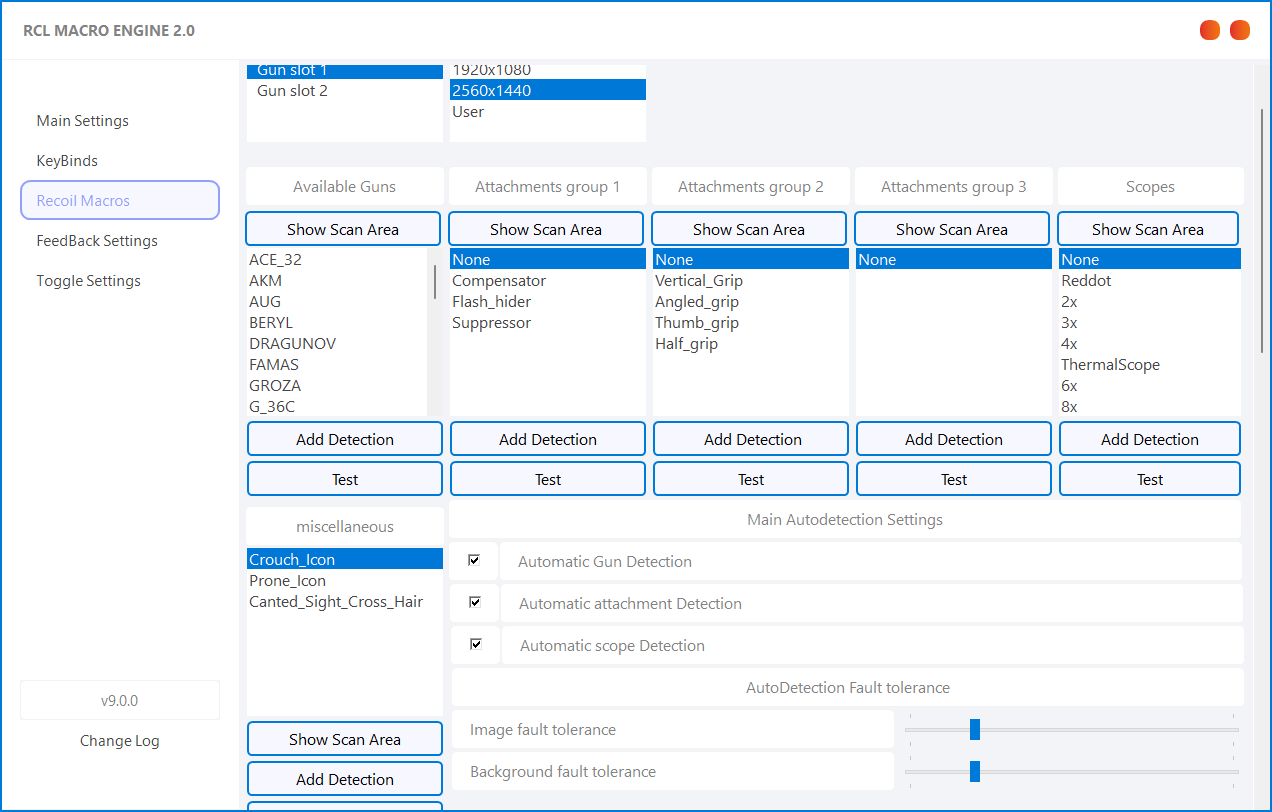Open the Main Settings tab

pyautogui.click(x=83, y=121)
